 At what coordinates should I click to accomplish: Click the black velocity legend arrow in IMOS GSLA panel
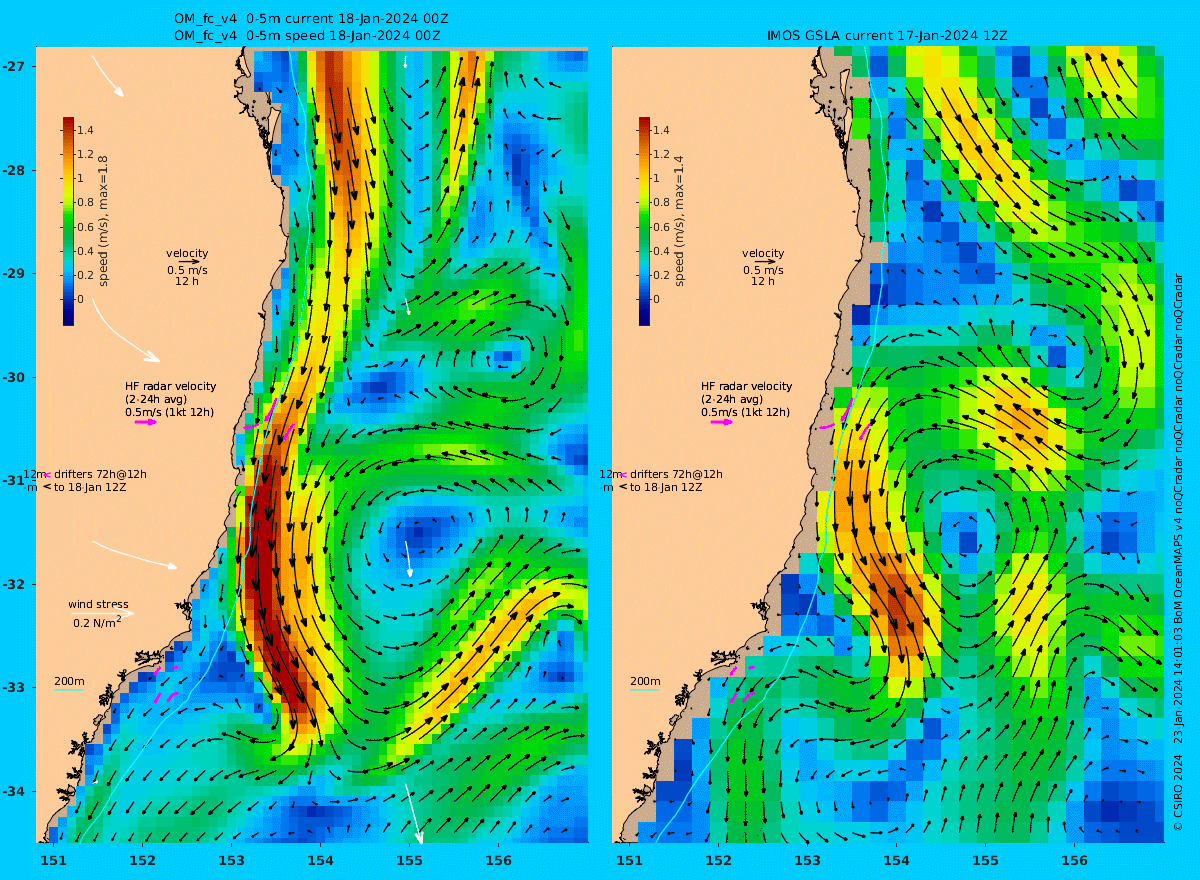pyautogui.click(x=763, y=262)
